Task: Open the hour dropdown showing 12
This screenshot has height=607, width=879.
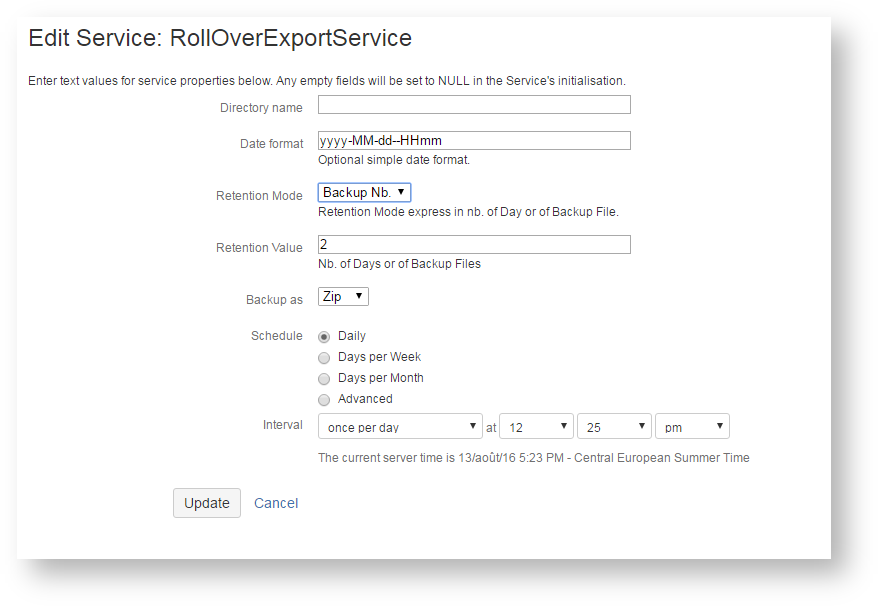Action: tap(536, 427)
